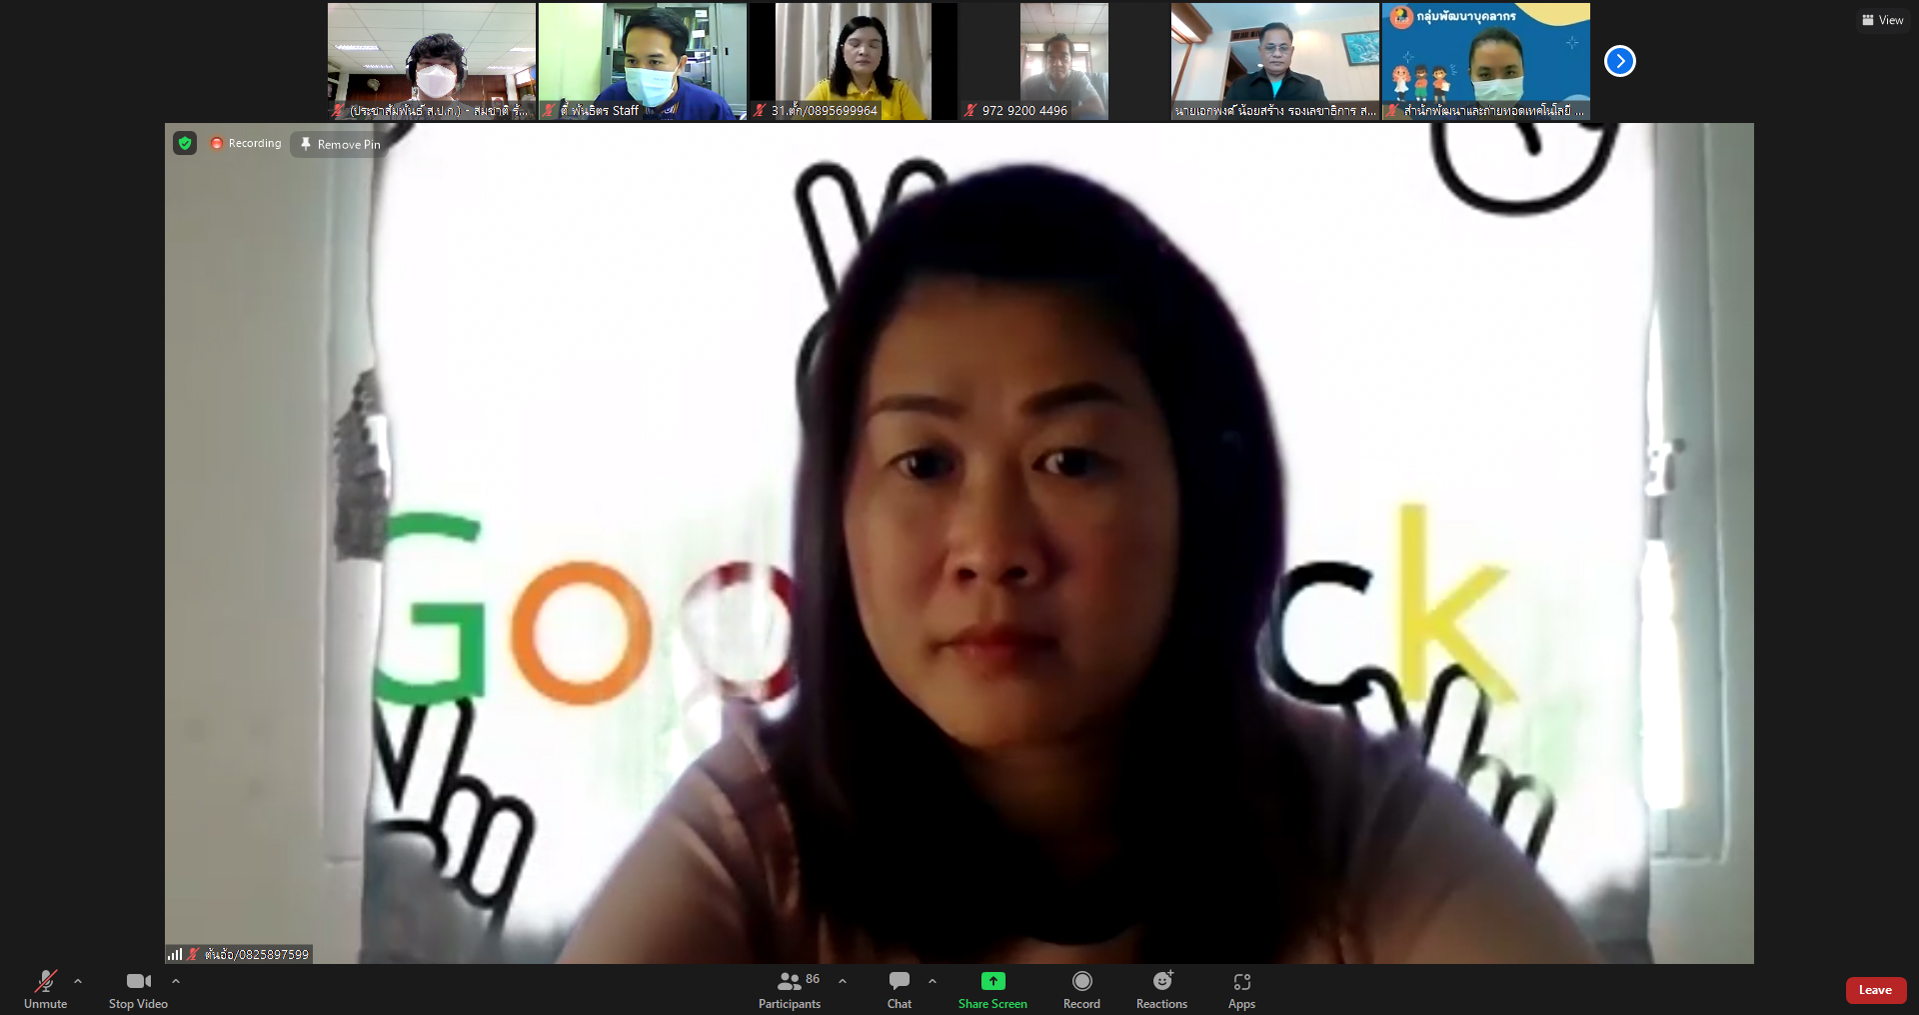This screenshot has width=1919, height=1015.
Task: Click the pinned speaker name label 0825897599
Action: (x=257, y=954)
